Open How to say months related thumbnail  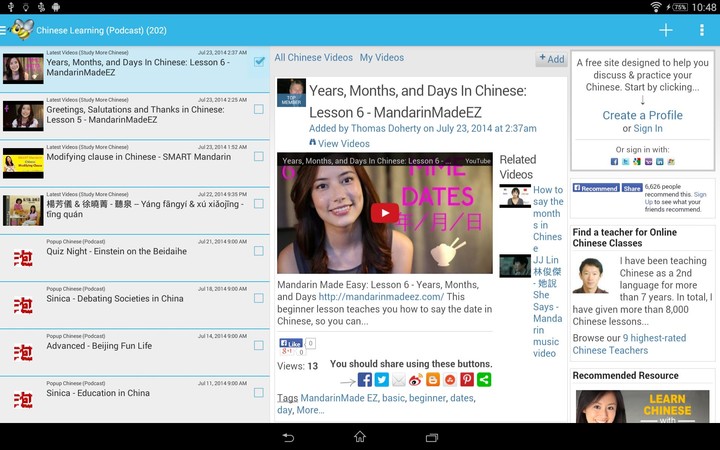[x=515, y=196]
